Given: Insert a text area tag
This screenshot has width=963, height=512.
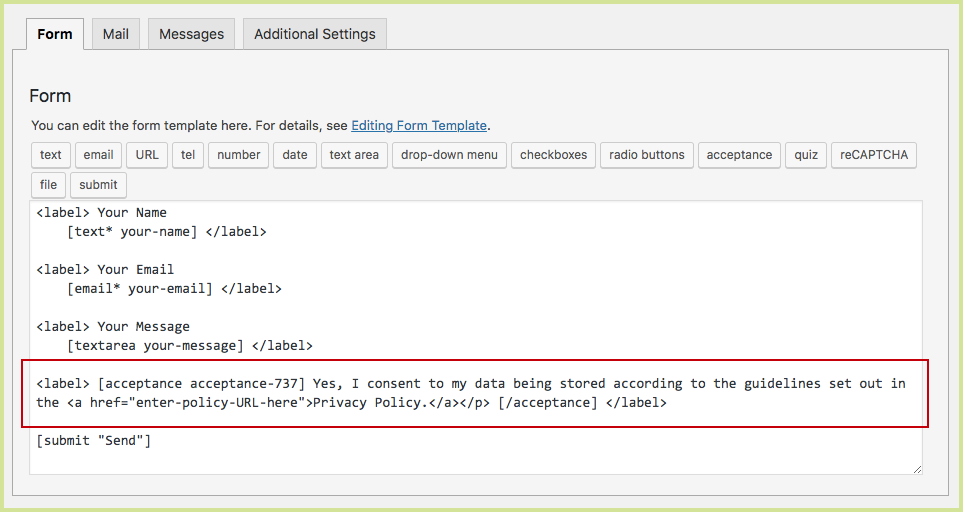Looking at the screenshot, I should (354, 155).
